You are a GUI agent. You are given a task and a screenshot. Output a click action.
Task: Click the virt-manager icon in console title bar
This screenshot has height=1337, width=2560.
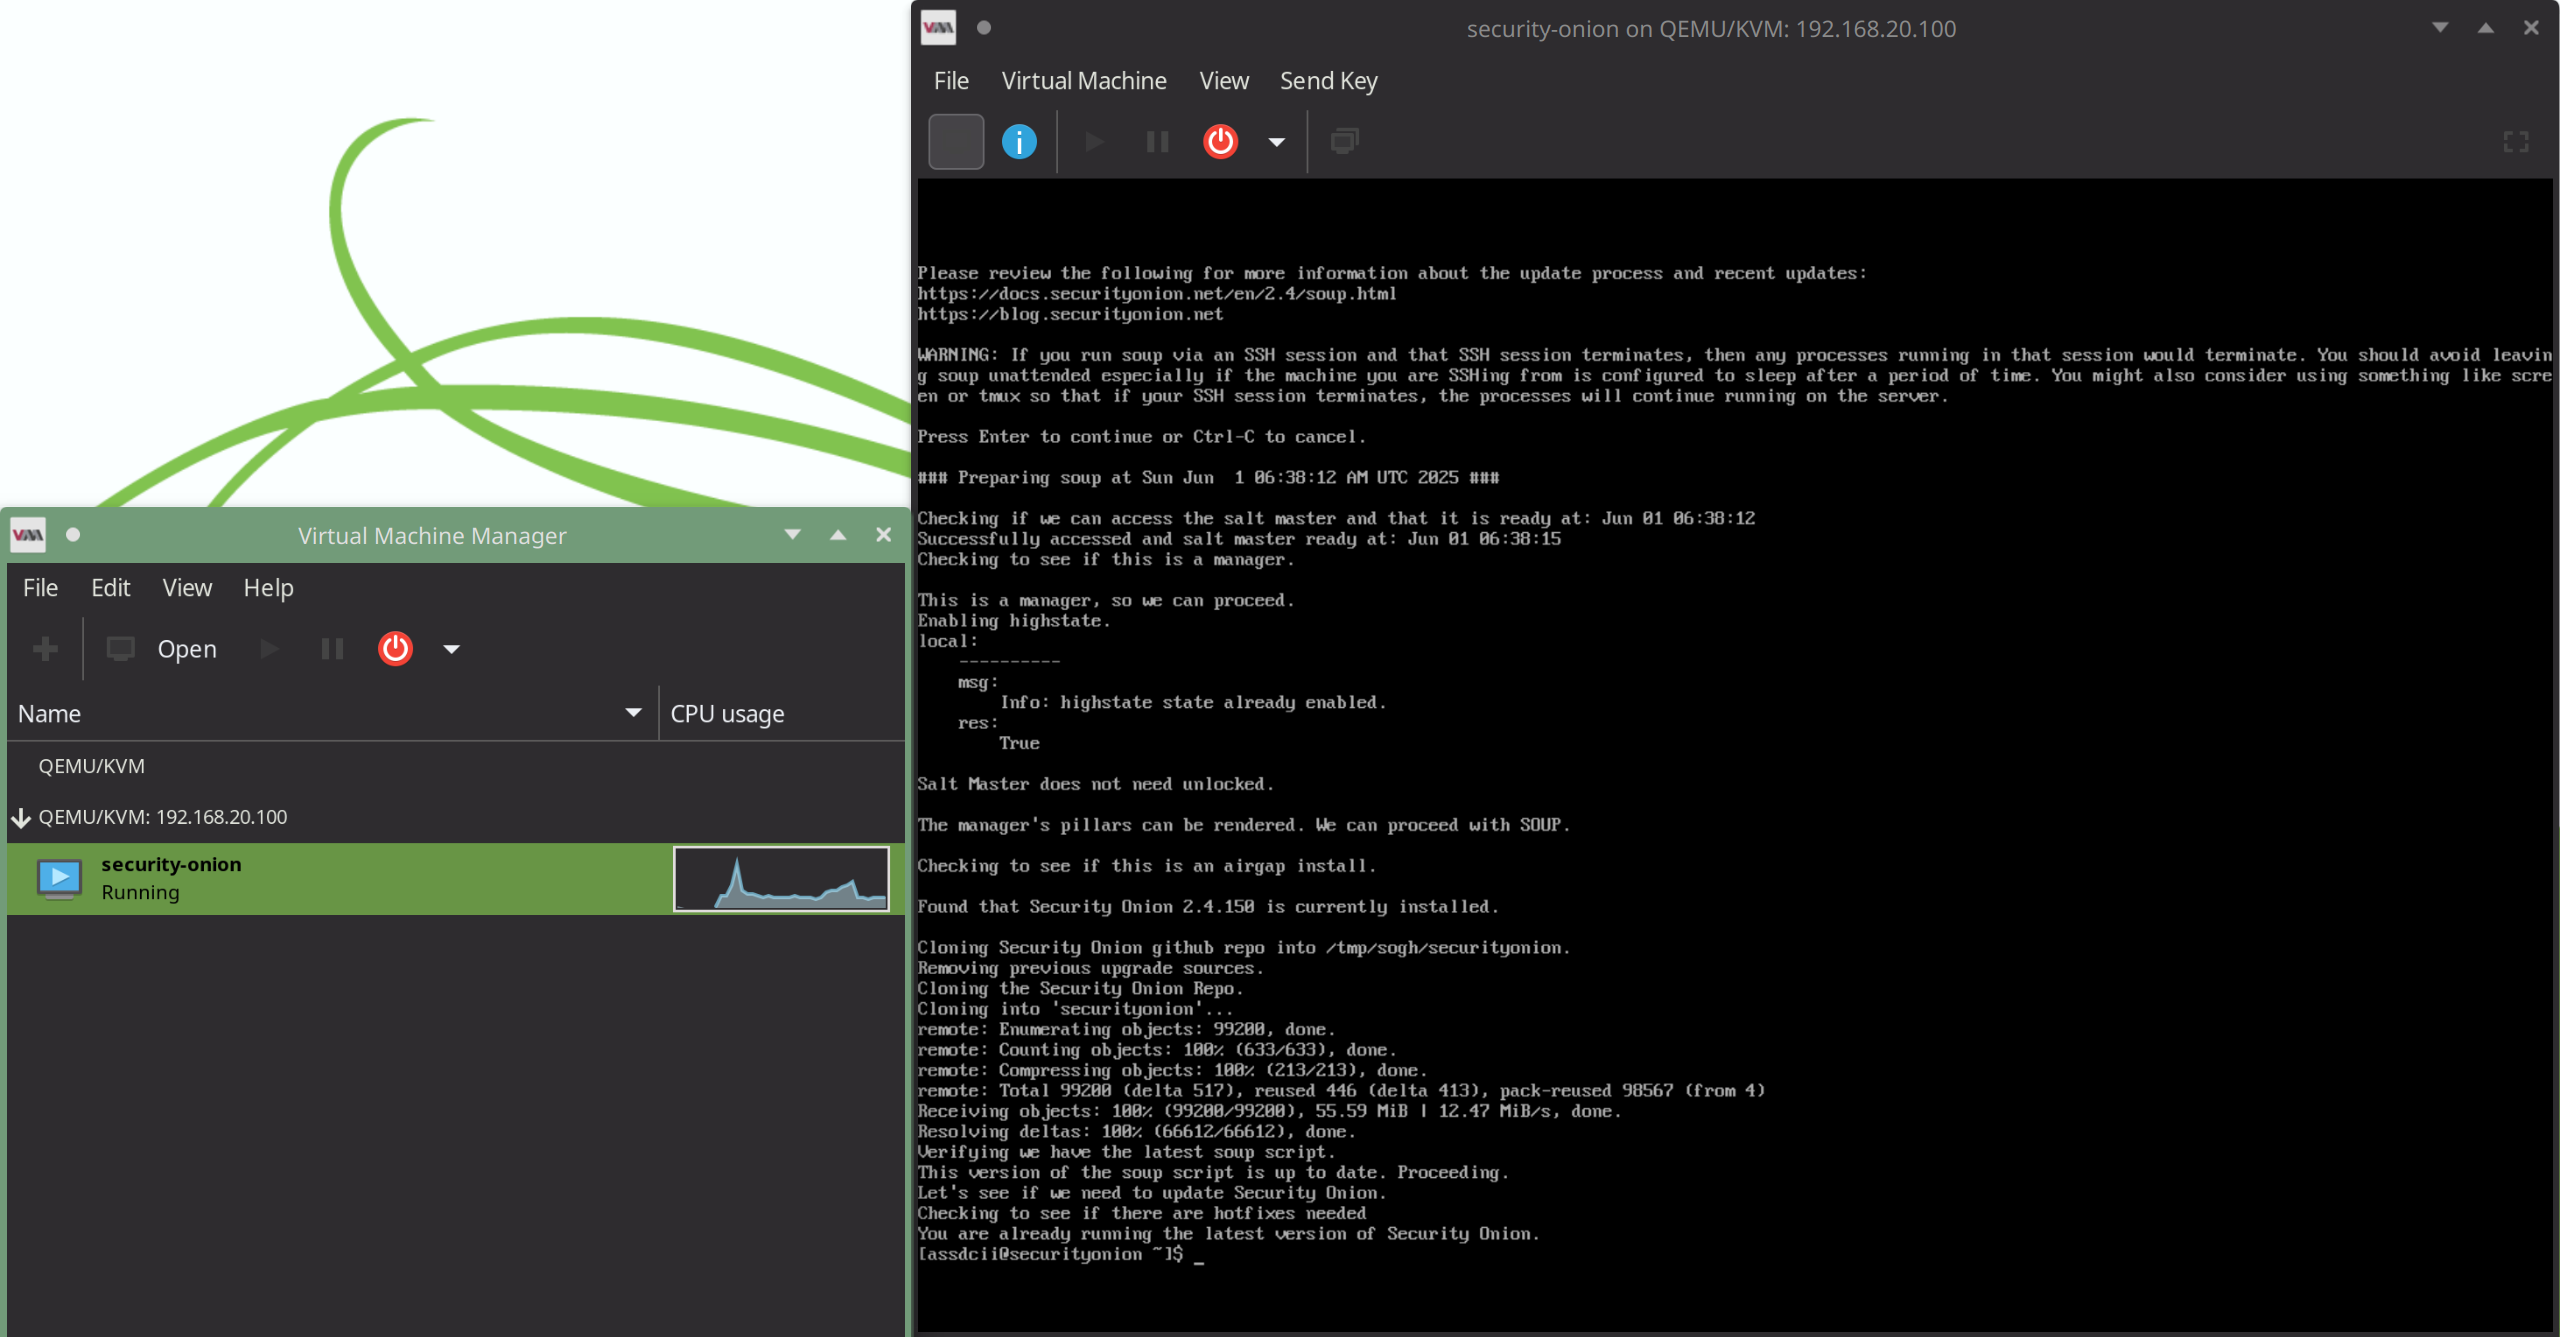[938, 28]
